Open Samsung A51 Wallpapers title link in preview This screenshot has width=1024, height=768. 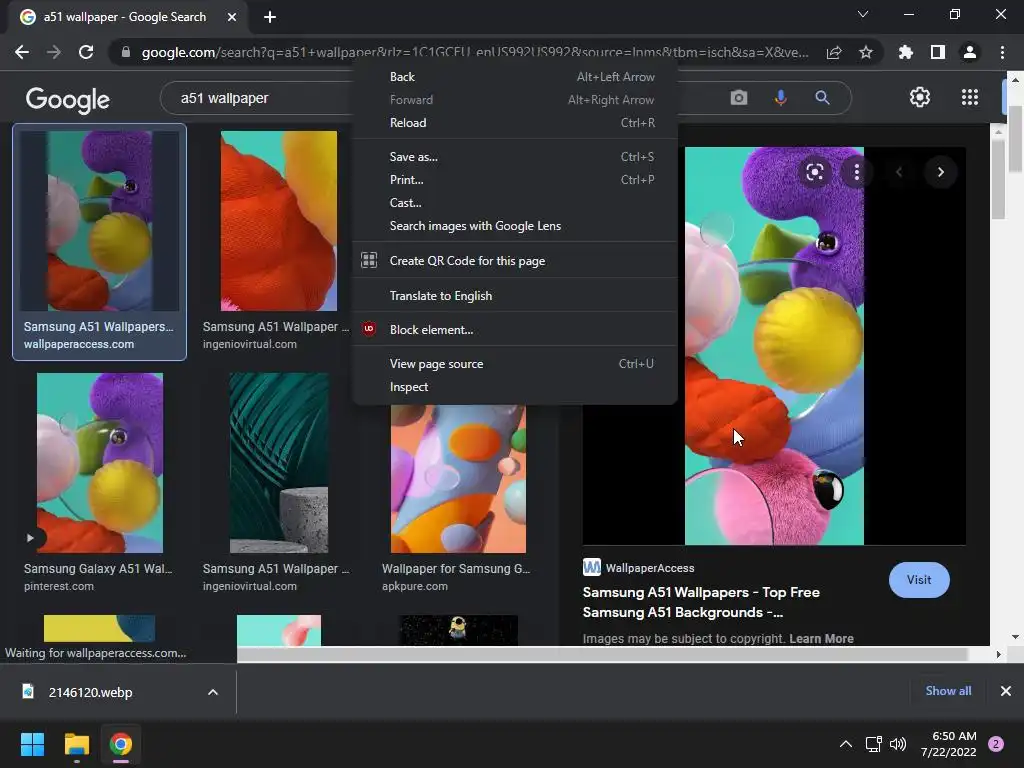(701, 602)
